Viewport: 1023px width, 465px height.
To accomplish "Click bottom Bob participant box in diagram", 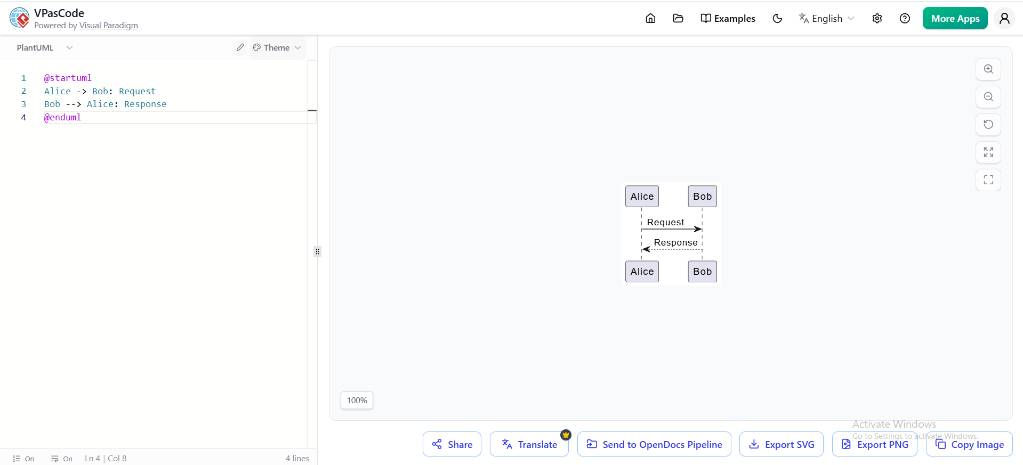I will (702, 271).
